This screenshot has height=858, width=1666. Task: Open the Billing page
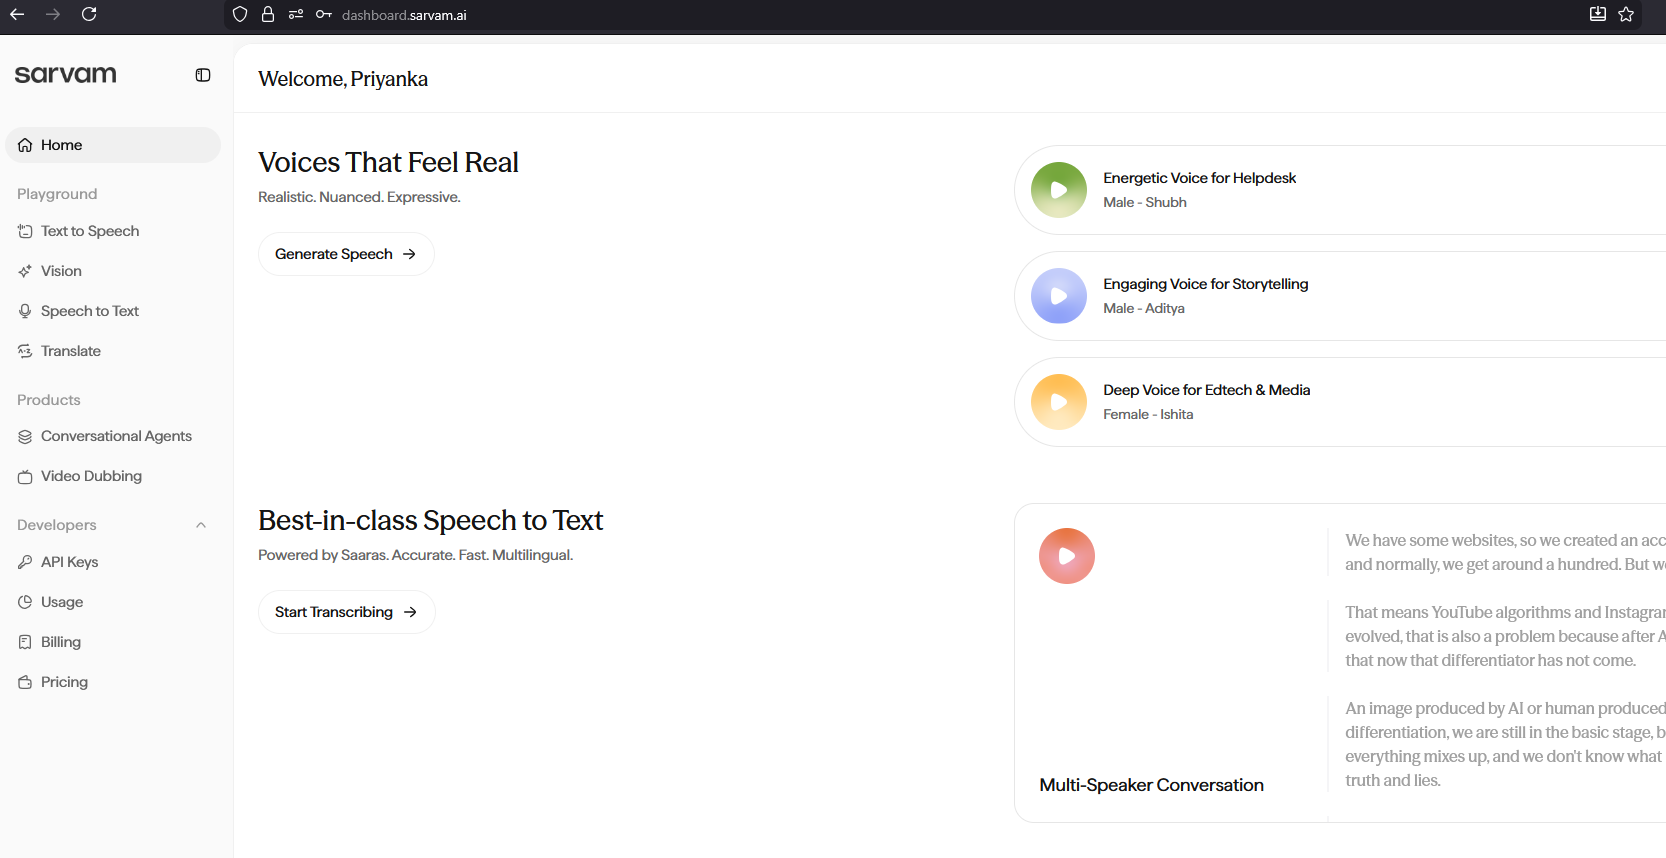[61, 642]
